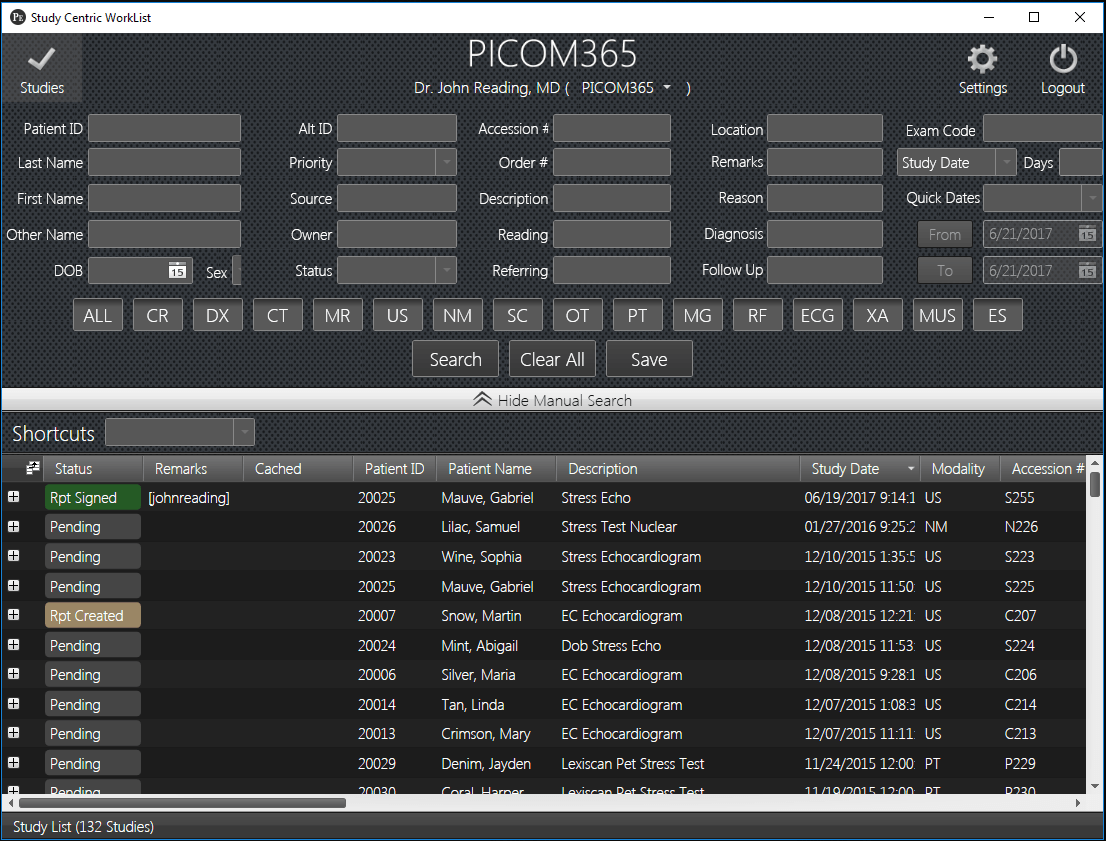
Task: Click the Clear All button
Action: click(552, 358)
